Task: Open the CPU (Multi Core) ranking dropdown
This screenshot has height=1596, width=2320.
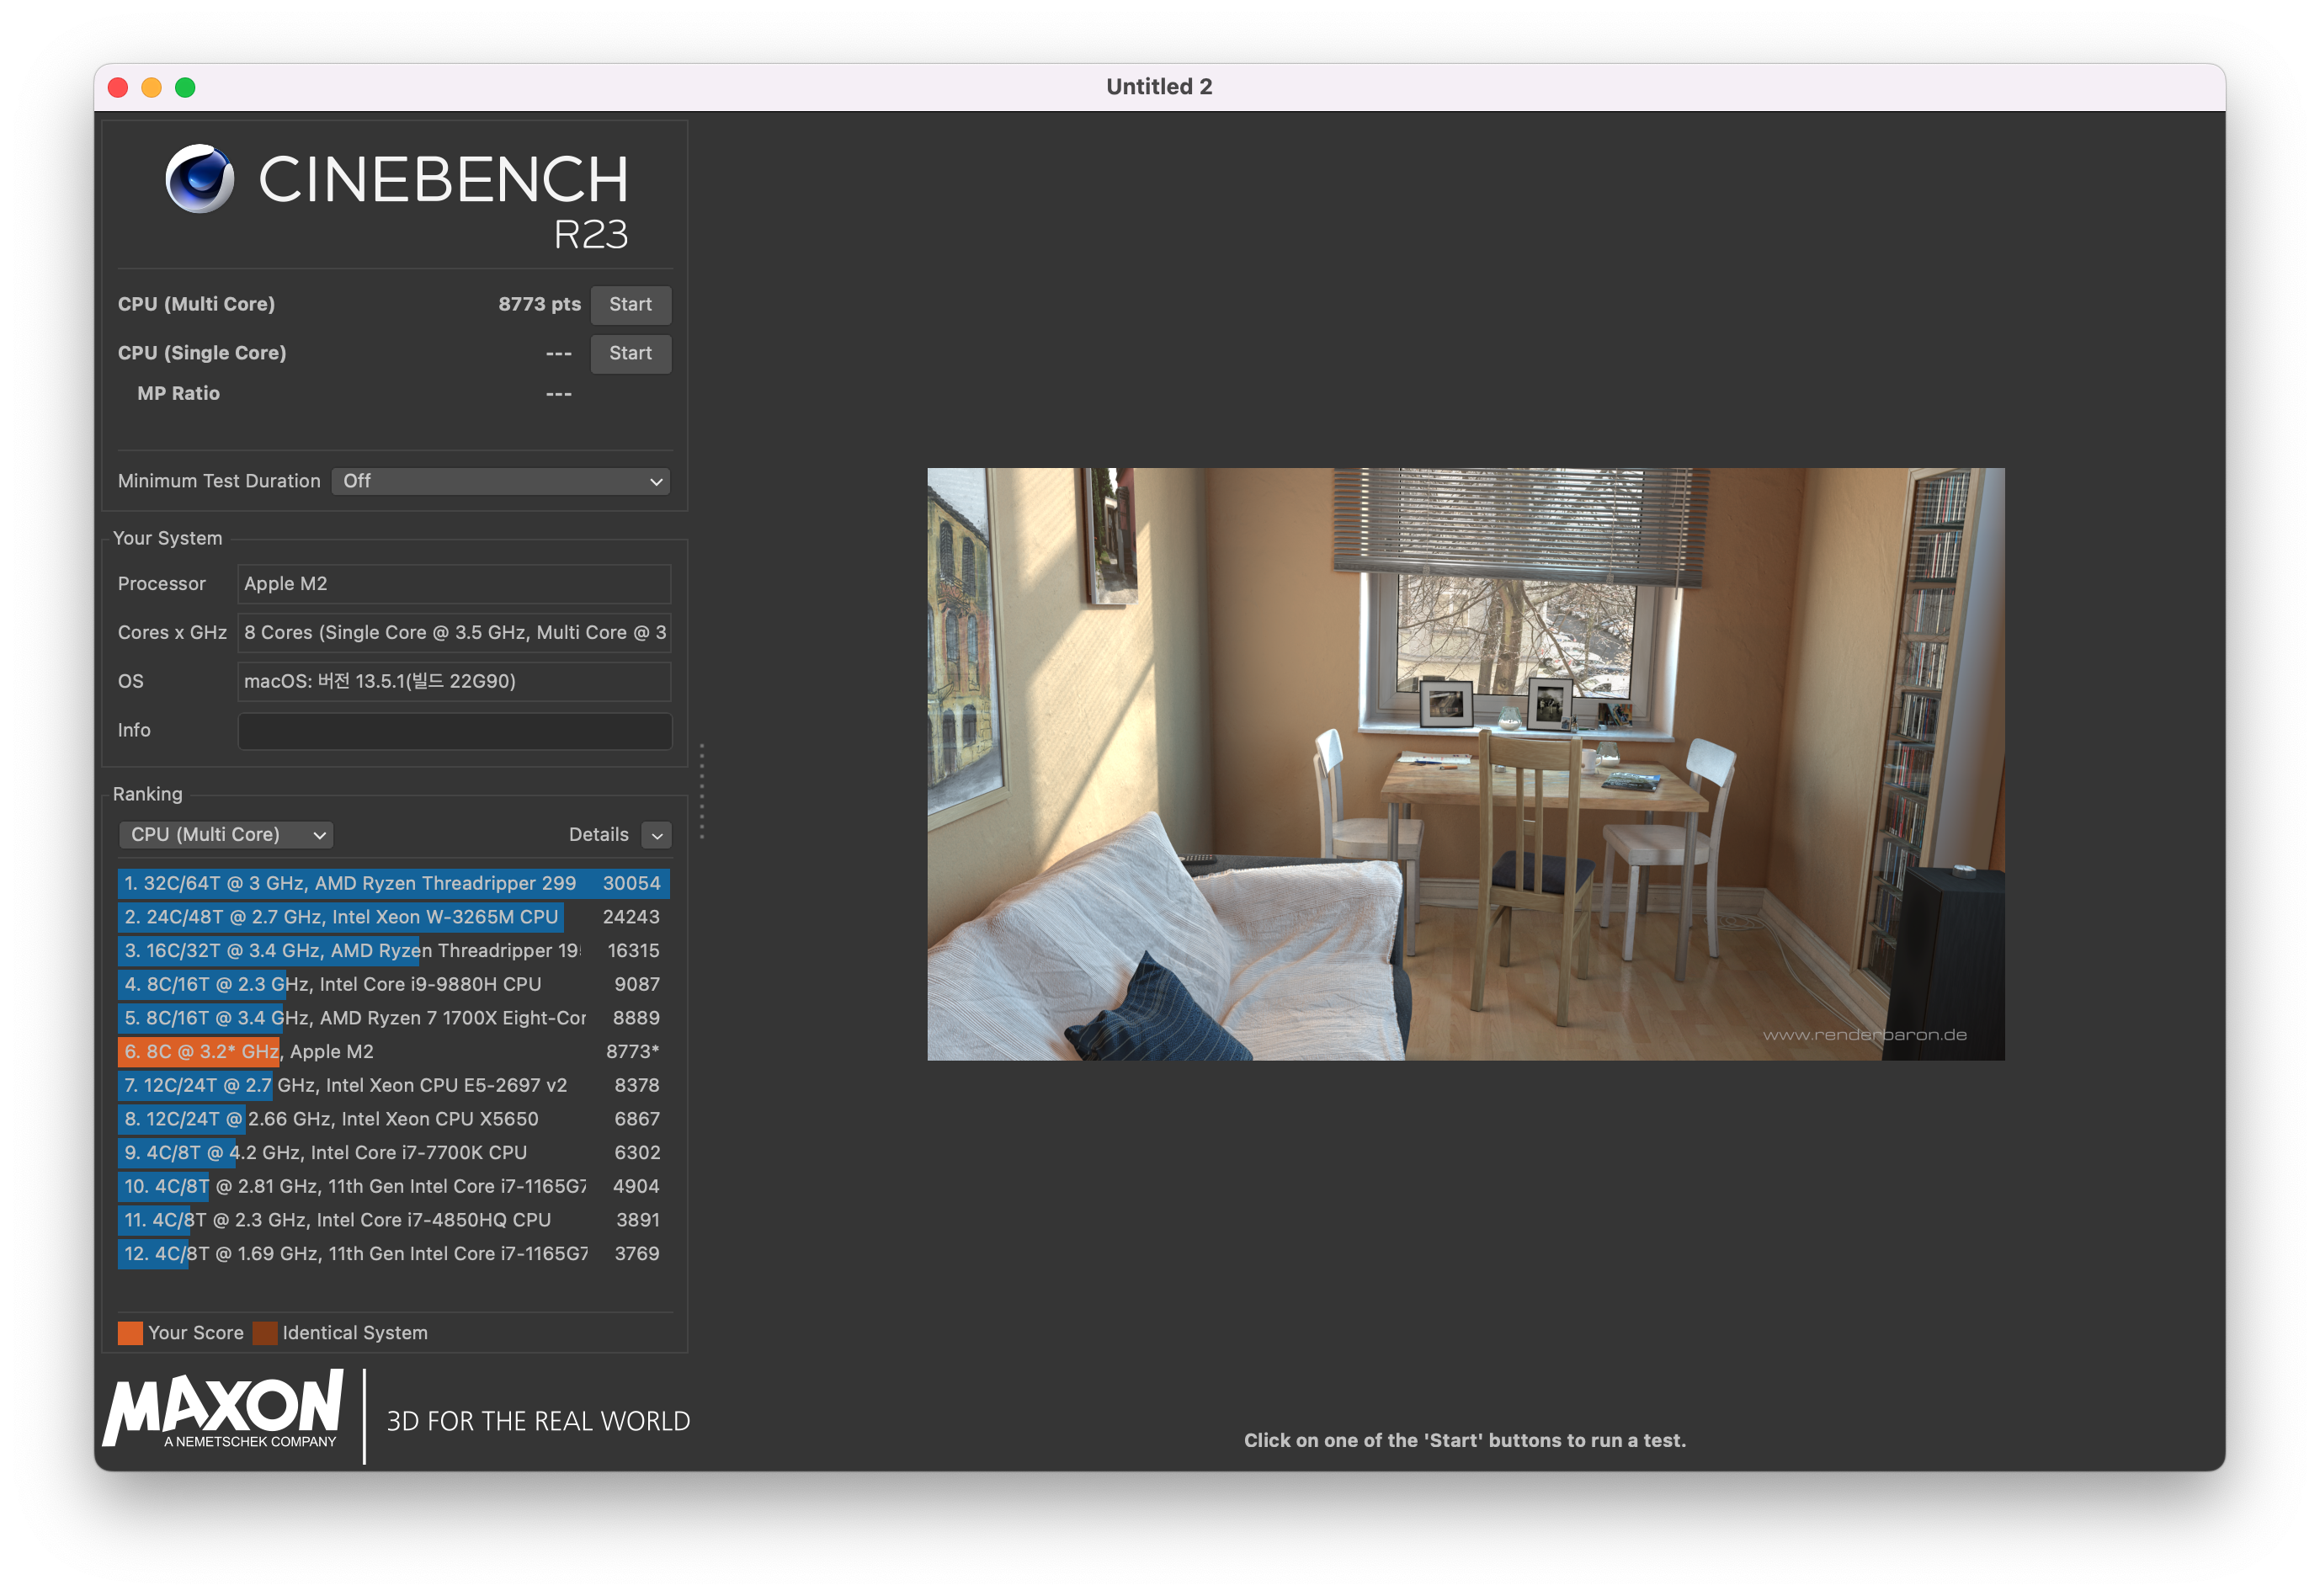Action: click(225, 834)
